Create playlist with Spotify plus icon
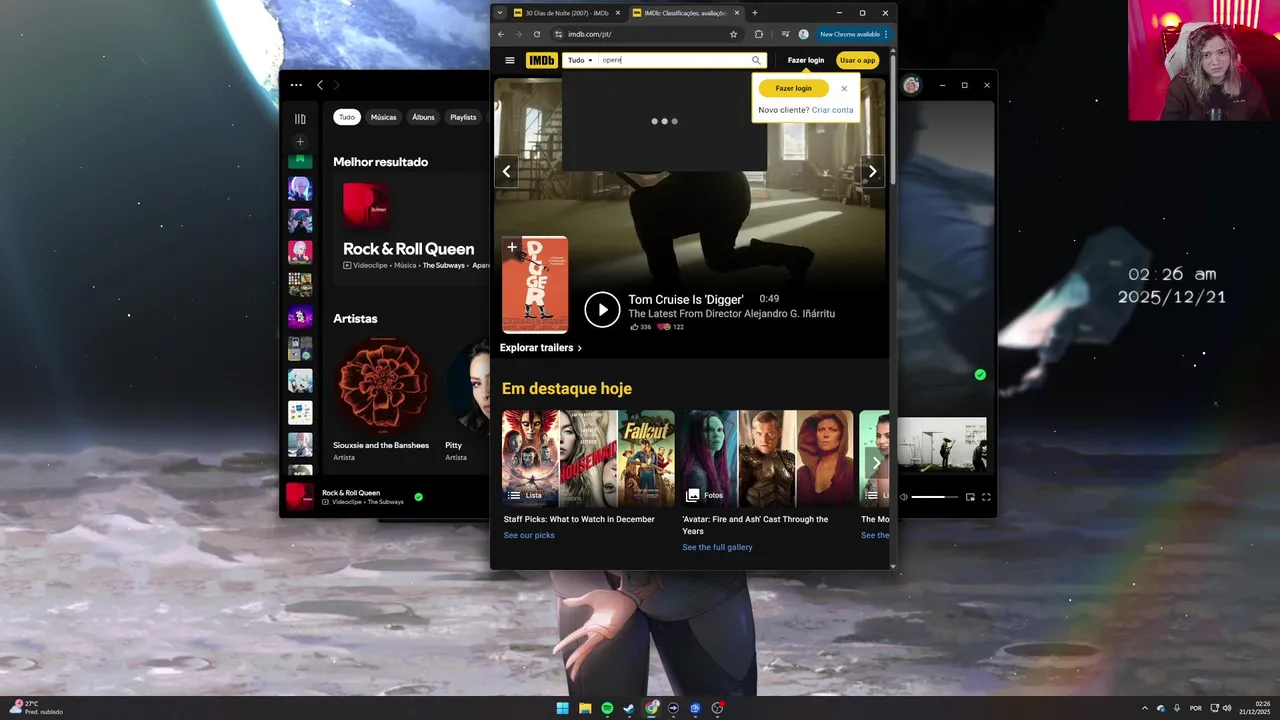Image resolution: width=1280 pixels, height=720 pixels. 300,142
